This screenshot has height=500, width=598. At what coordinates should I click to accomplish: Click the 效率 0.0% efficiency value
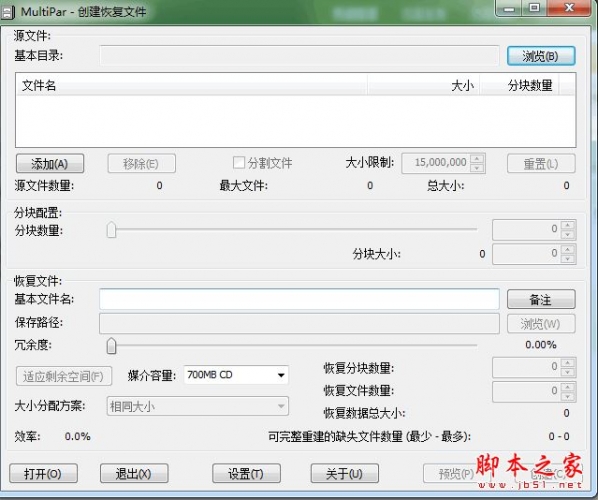(x=77, y=436)
